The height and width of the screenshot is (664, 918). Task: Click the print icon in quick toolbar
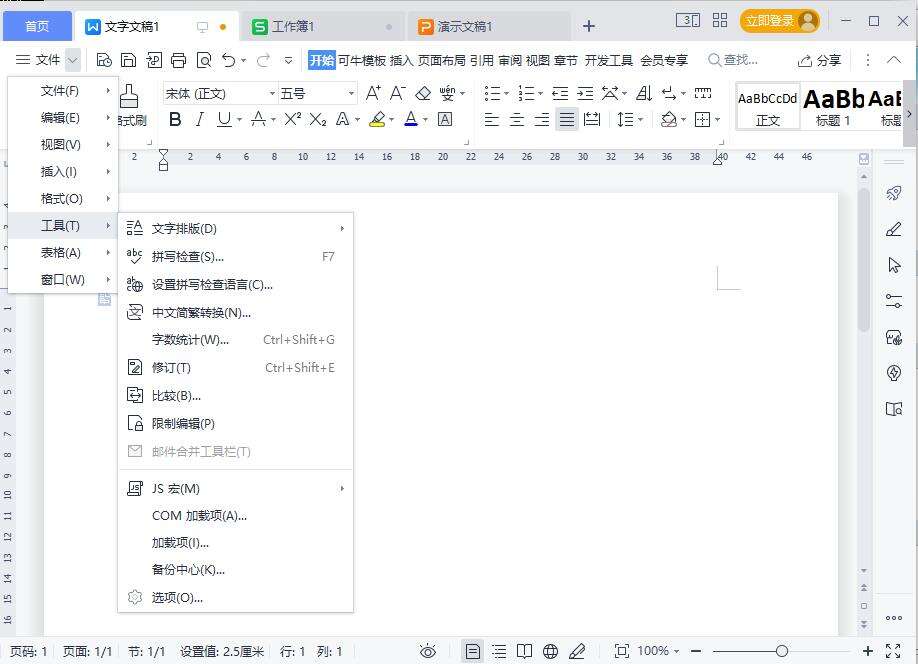tap(178, 60)
